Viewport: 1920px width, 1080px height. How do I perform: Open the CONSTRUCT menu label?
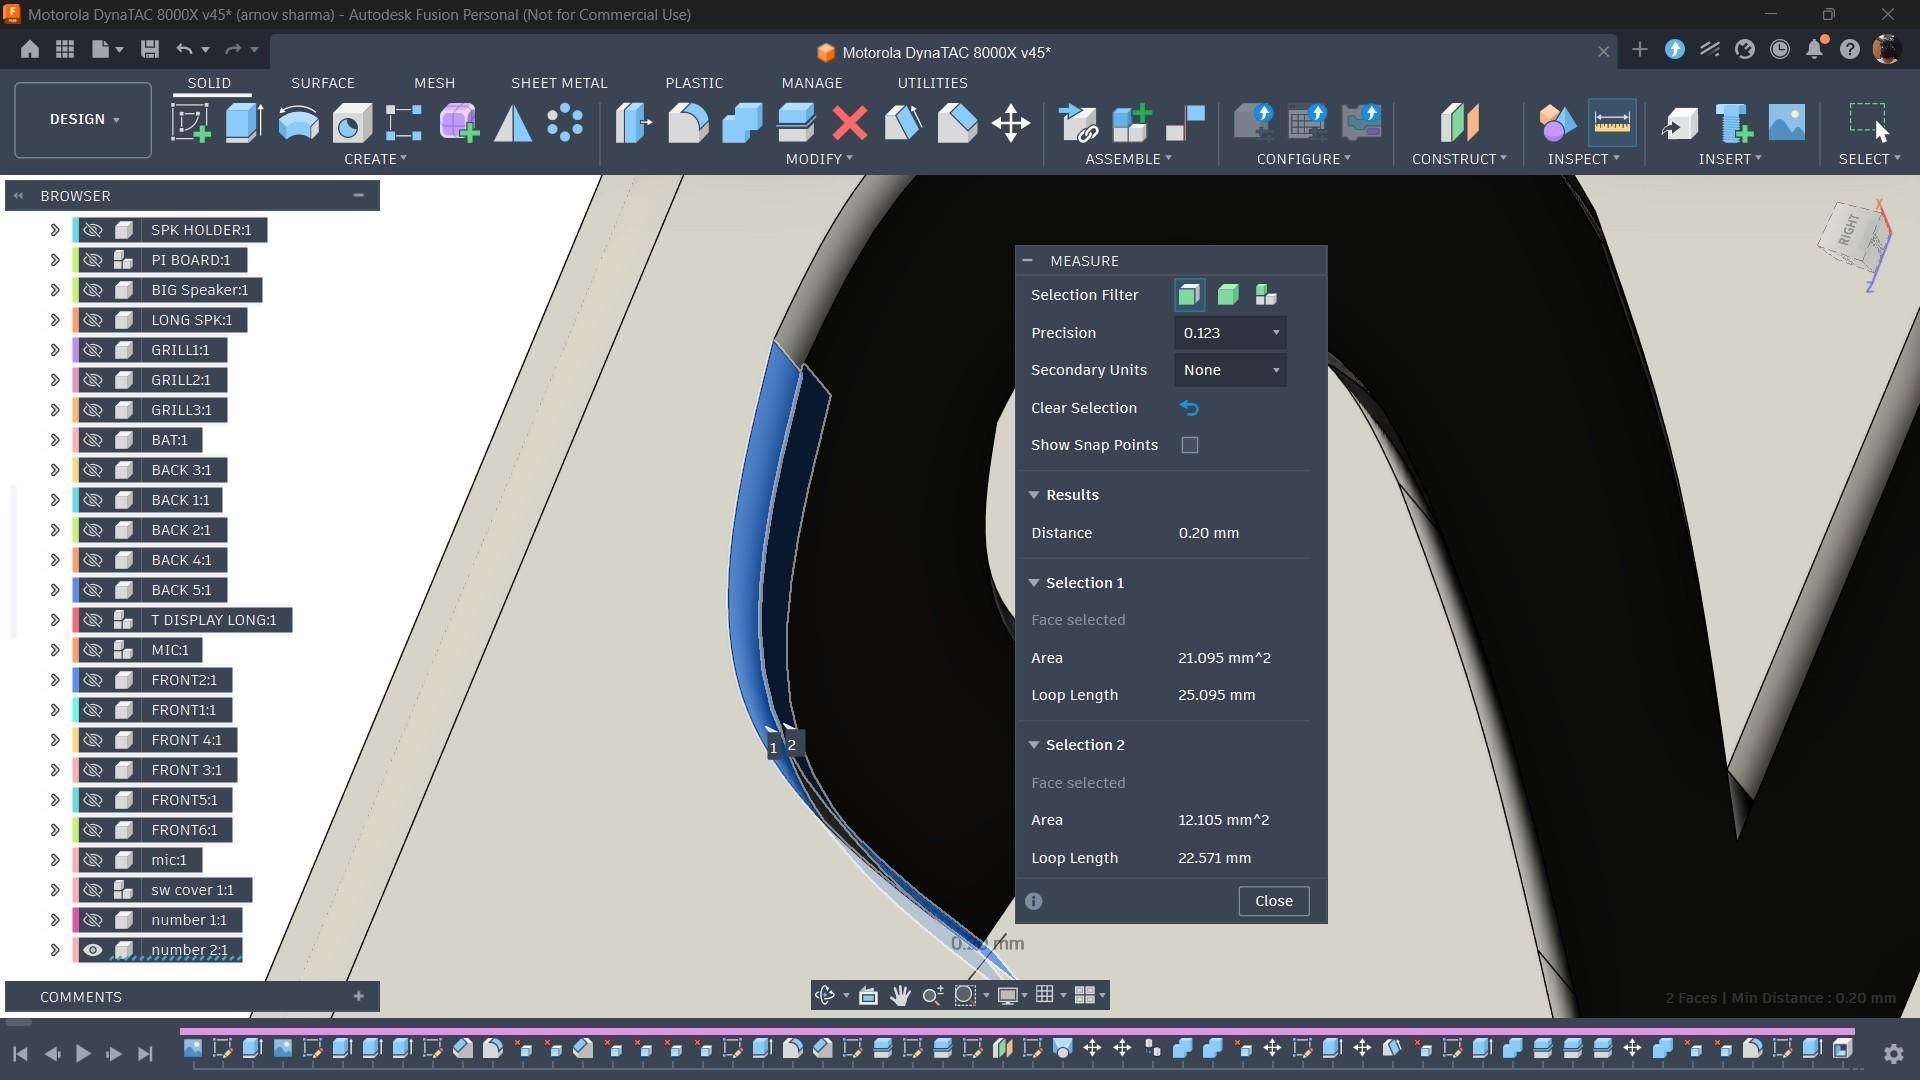point(1459,159)
